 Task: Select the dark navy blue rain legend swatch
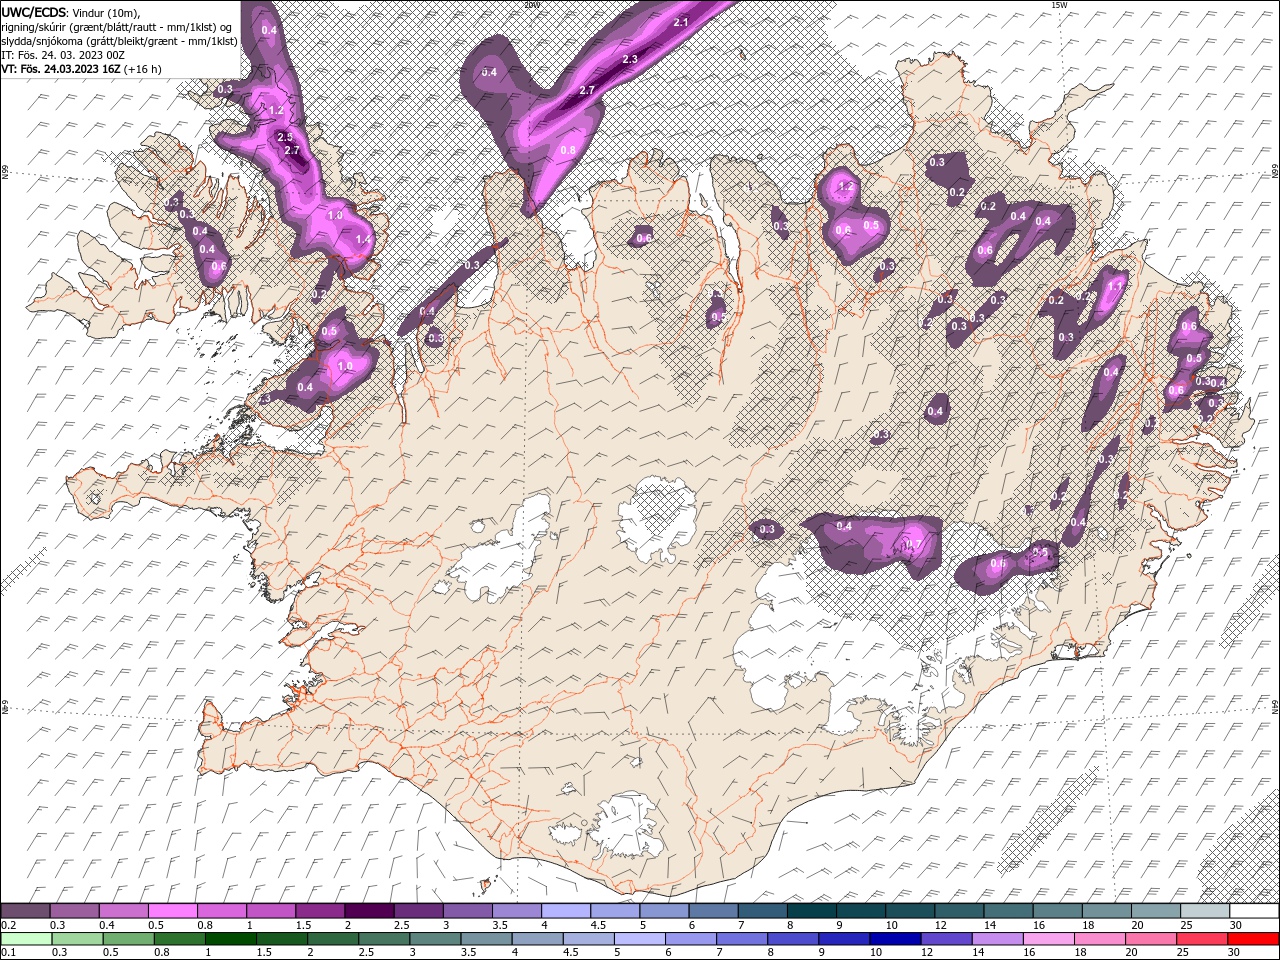click(x=893, y=939)
